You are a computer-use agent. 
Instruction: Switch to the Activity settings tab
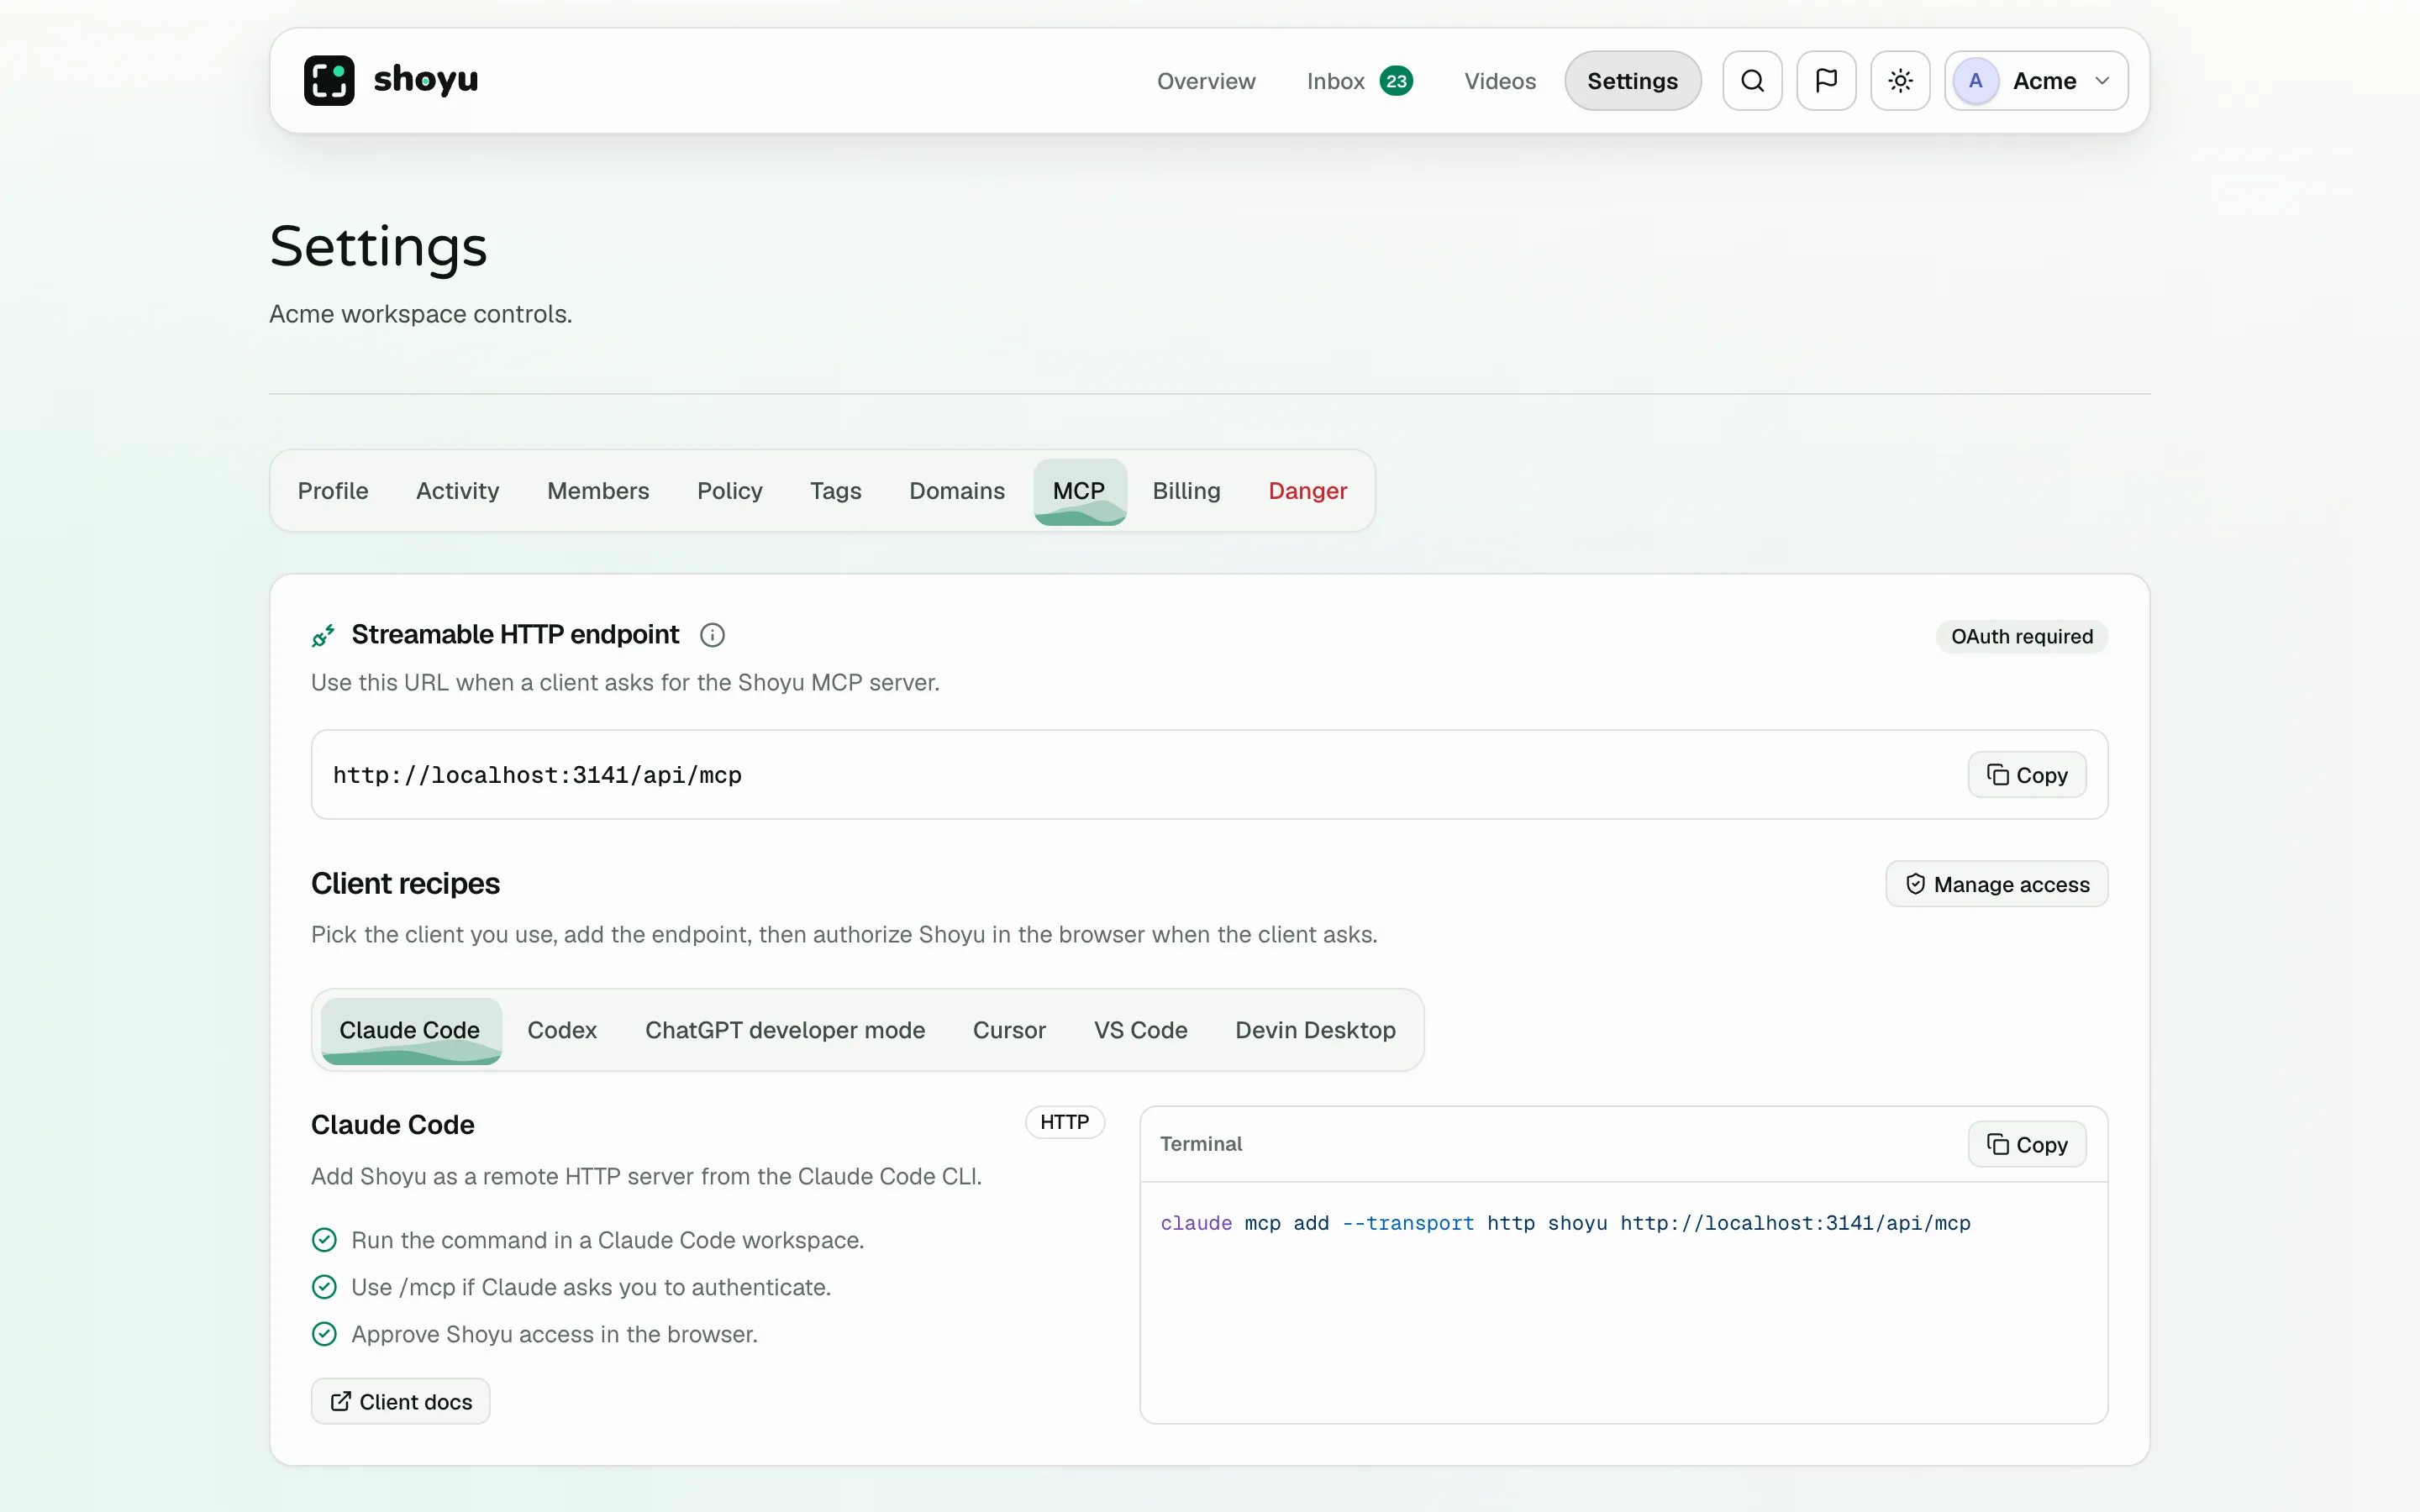pos(457,491)
